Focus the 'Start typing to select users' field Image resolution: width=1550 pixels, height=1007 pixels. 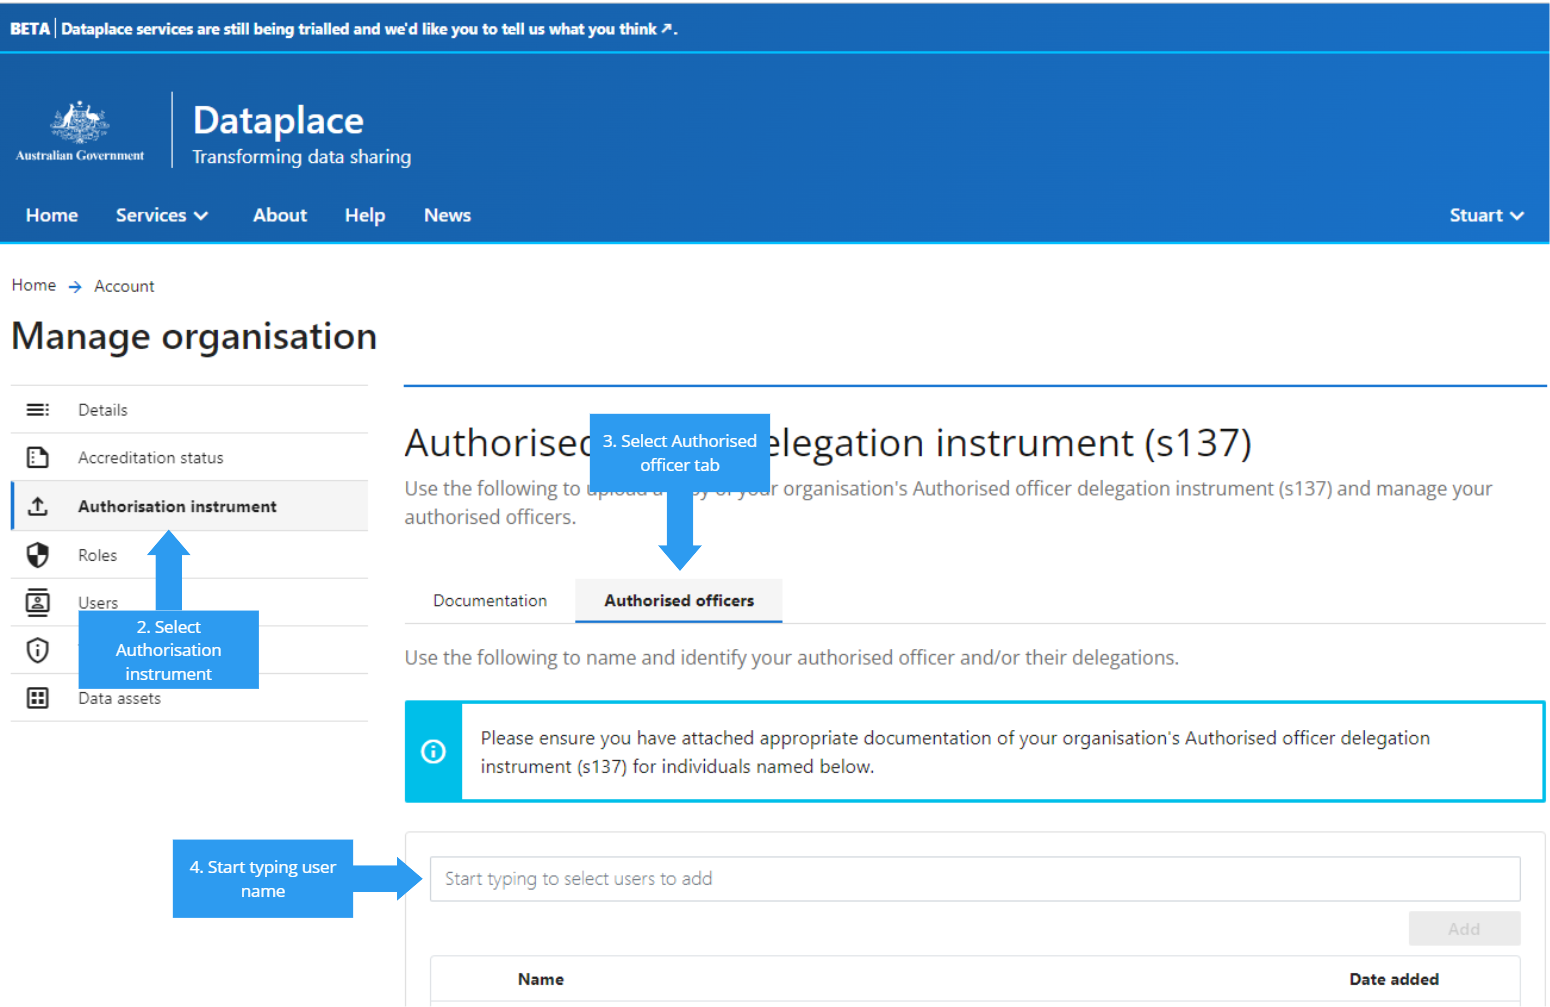[975, 878]
